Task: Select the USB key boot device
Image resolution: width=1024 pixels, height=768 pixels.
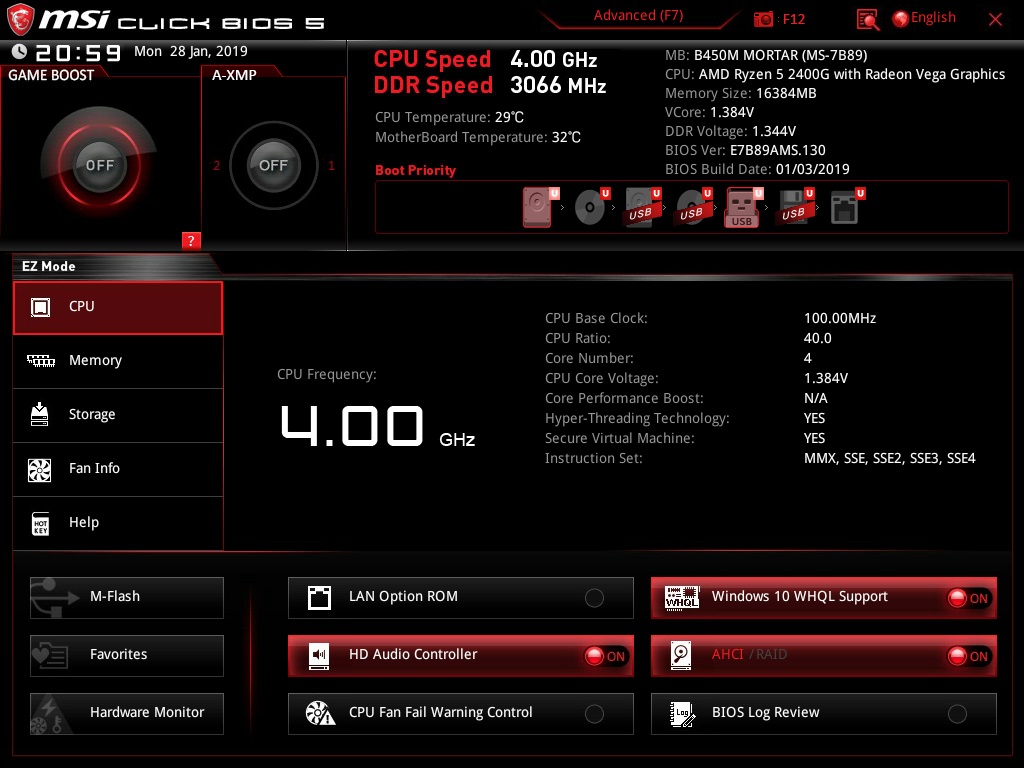Action: [742, 208]
